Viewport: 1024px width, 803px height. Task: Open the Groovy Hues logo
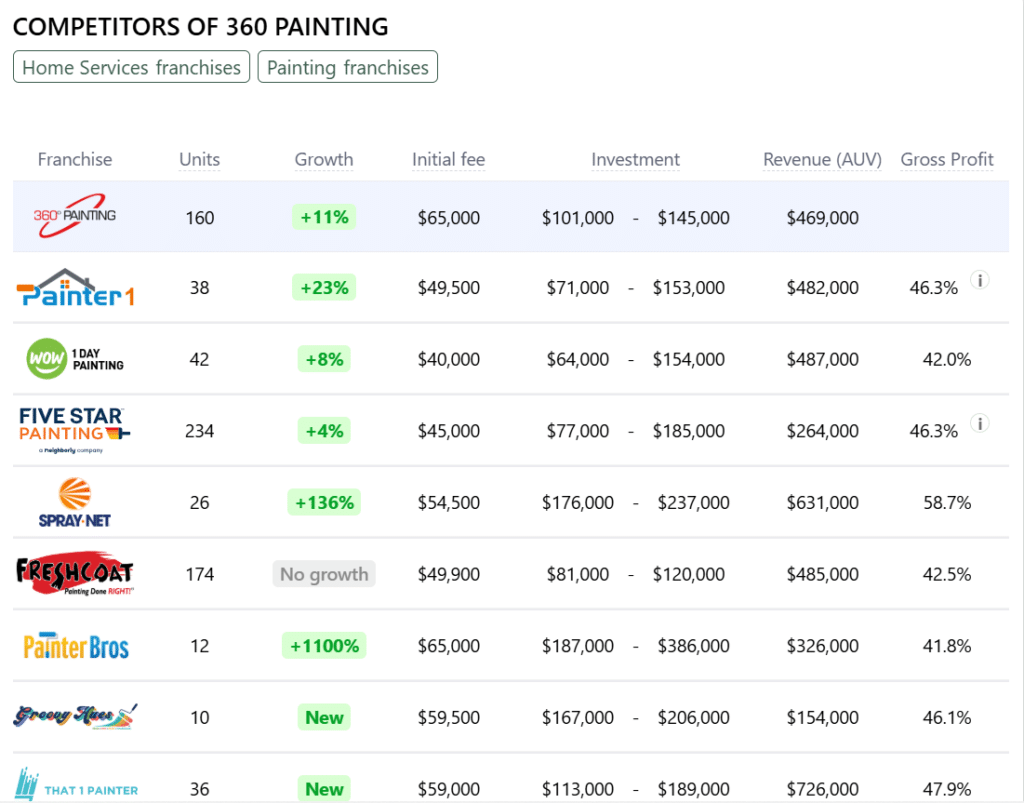(75, 716)
